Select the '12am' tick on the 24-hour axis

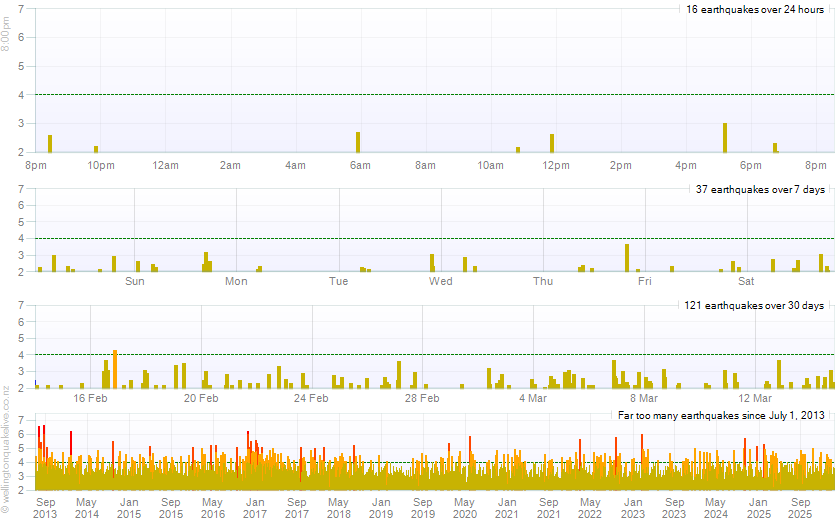(165, 165)
